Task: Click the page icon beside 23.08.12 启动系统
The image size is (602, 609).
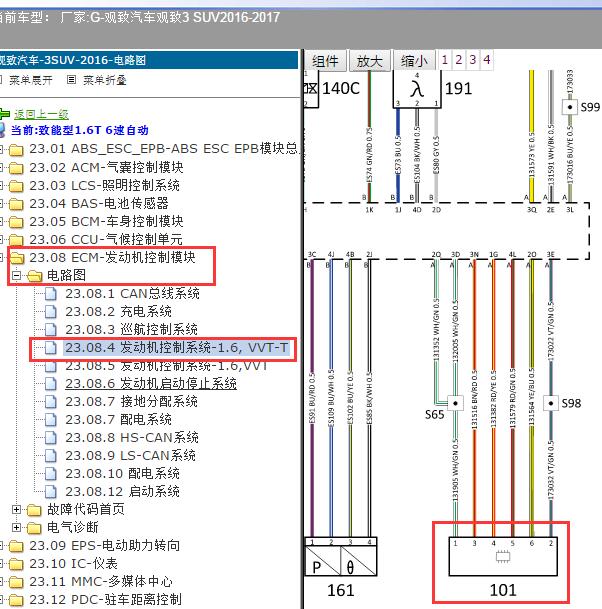Action: click(x=50, y=491)
